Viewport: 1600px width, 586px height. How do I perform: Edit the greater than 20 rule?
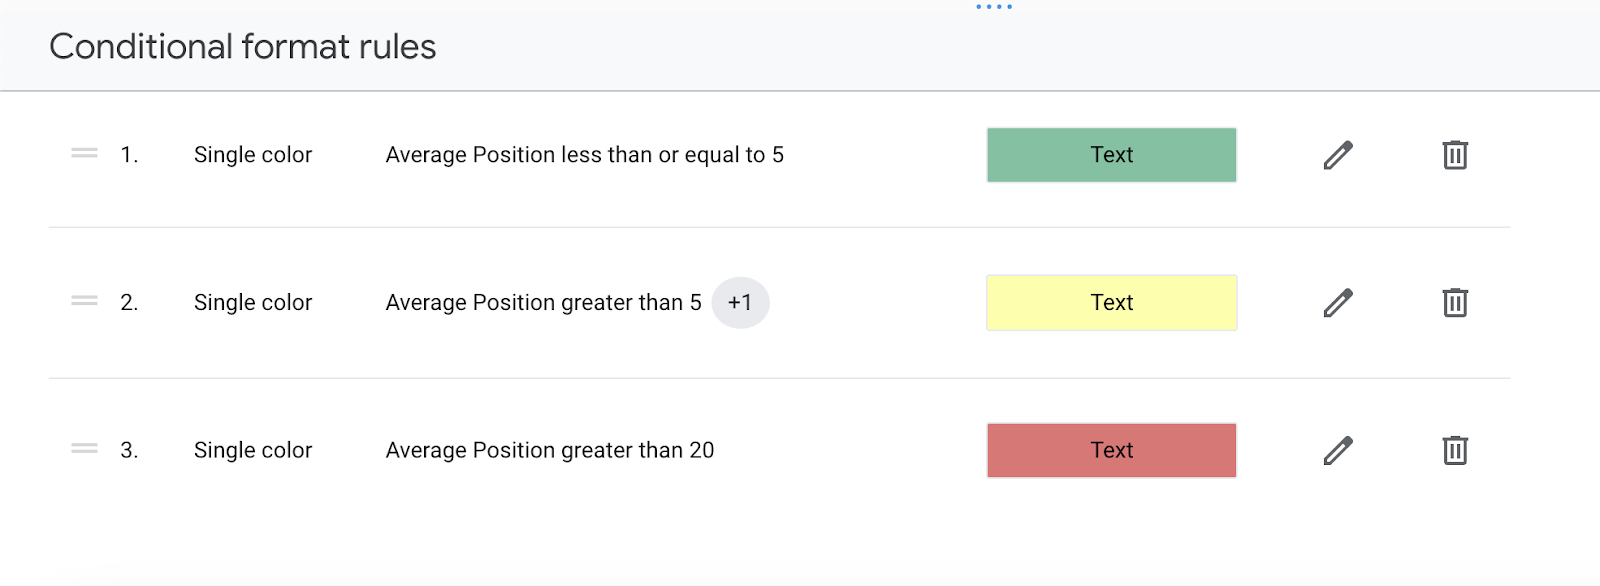click(x=1338, y=450)
